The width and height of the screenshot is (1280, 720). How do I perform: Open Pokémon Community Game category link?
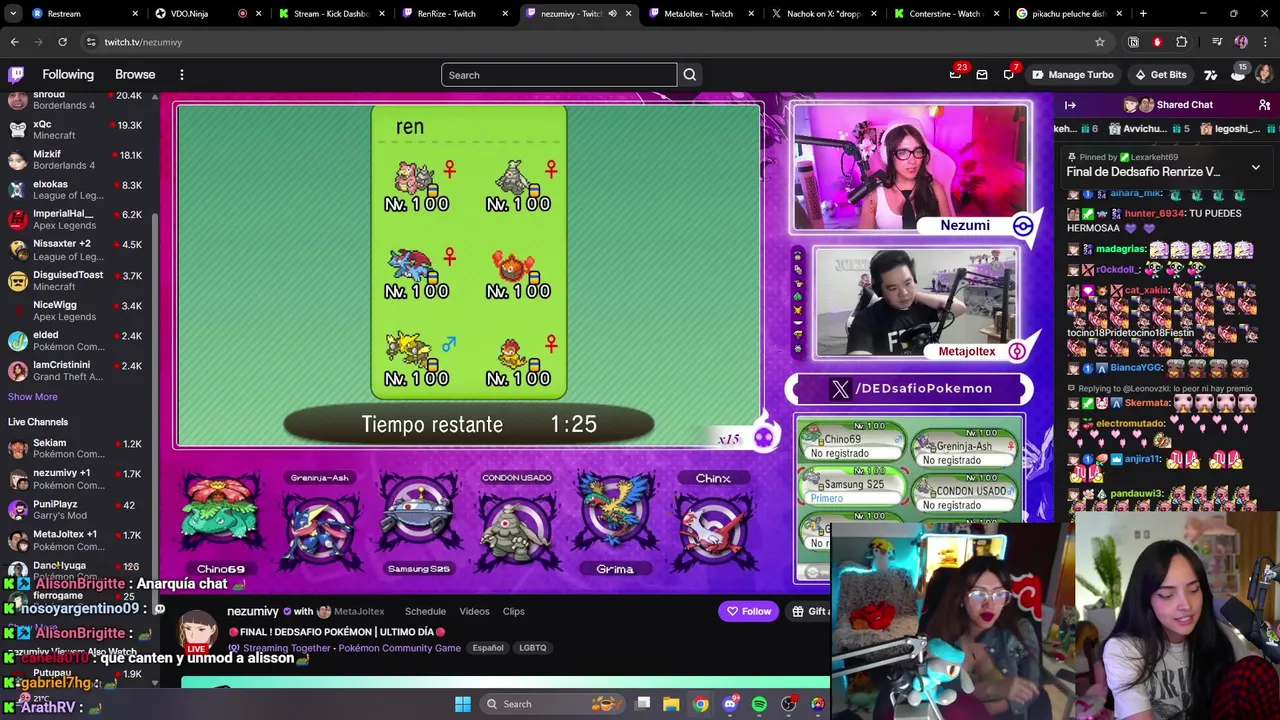[x=399, y=648]
